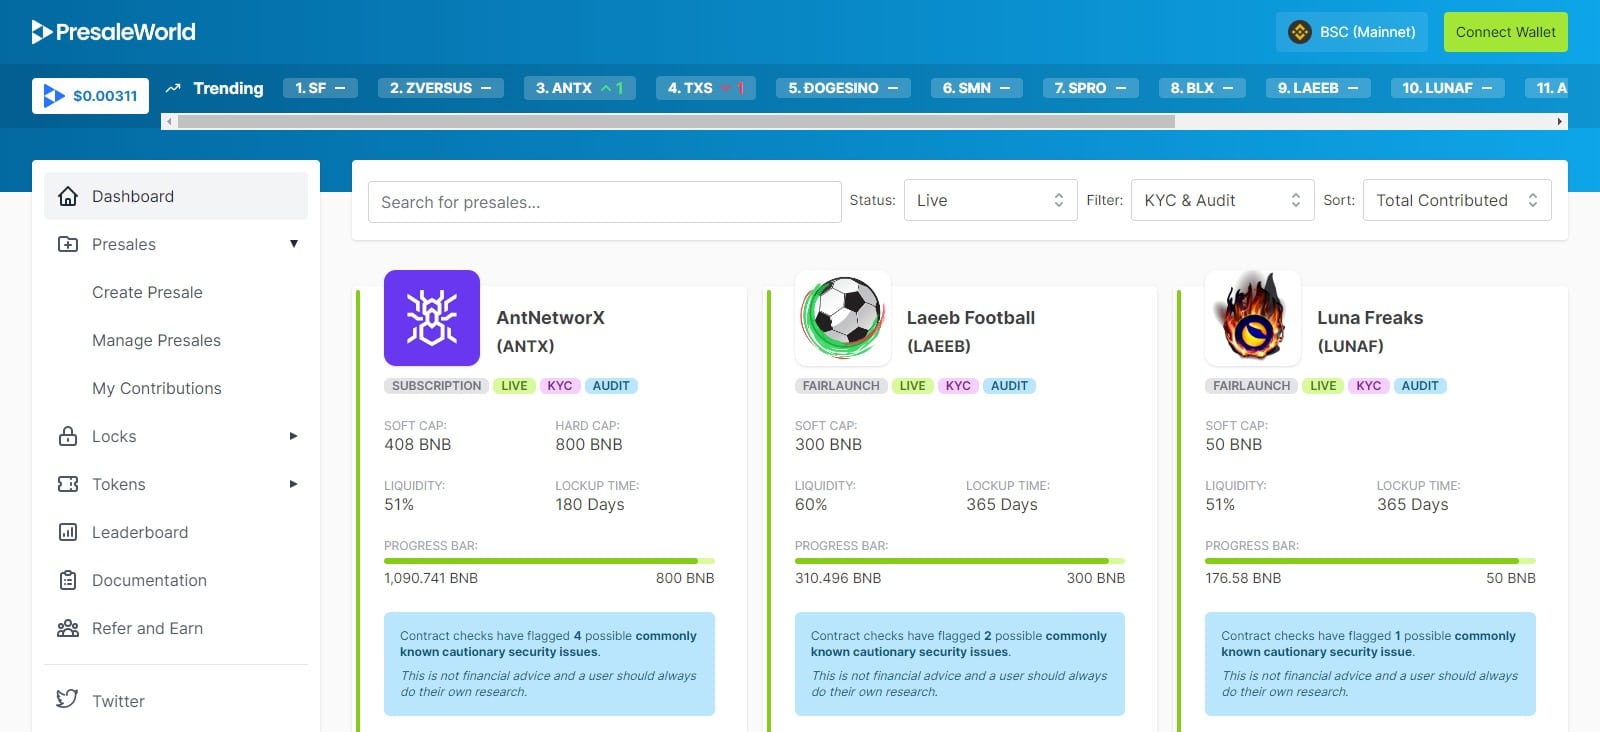Image resolution: width=1600 pixels, height=732 pixels.
Task: Open Manage Presales in sidebar
Action: [156, 340]
